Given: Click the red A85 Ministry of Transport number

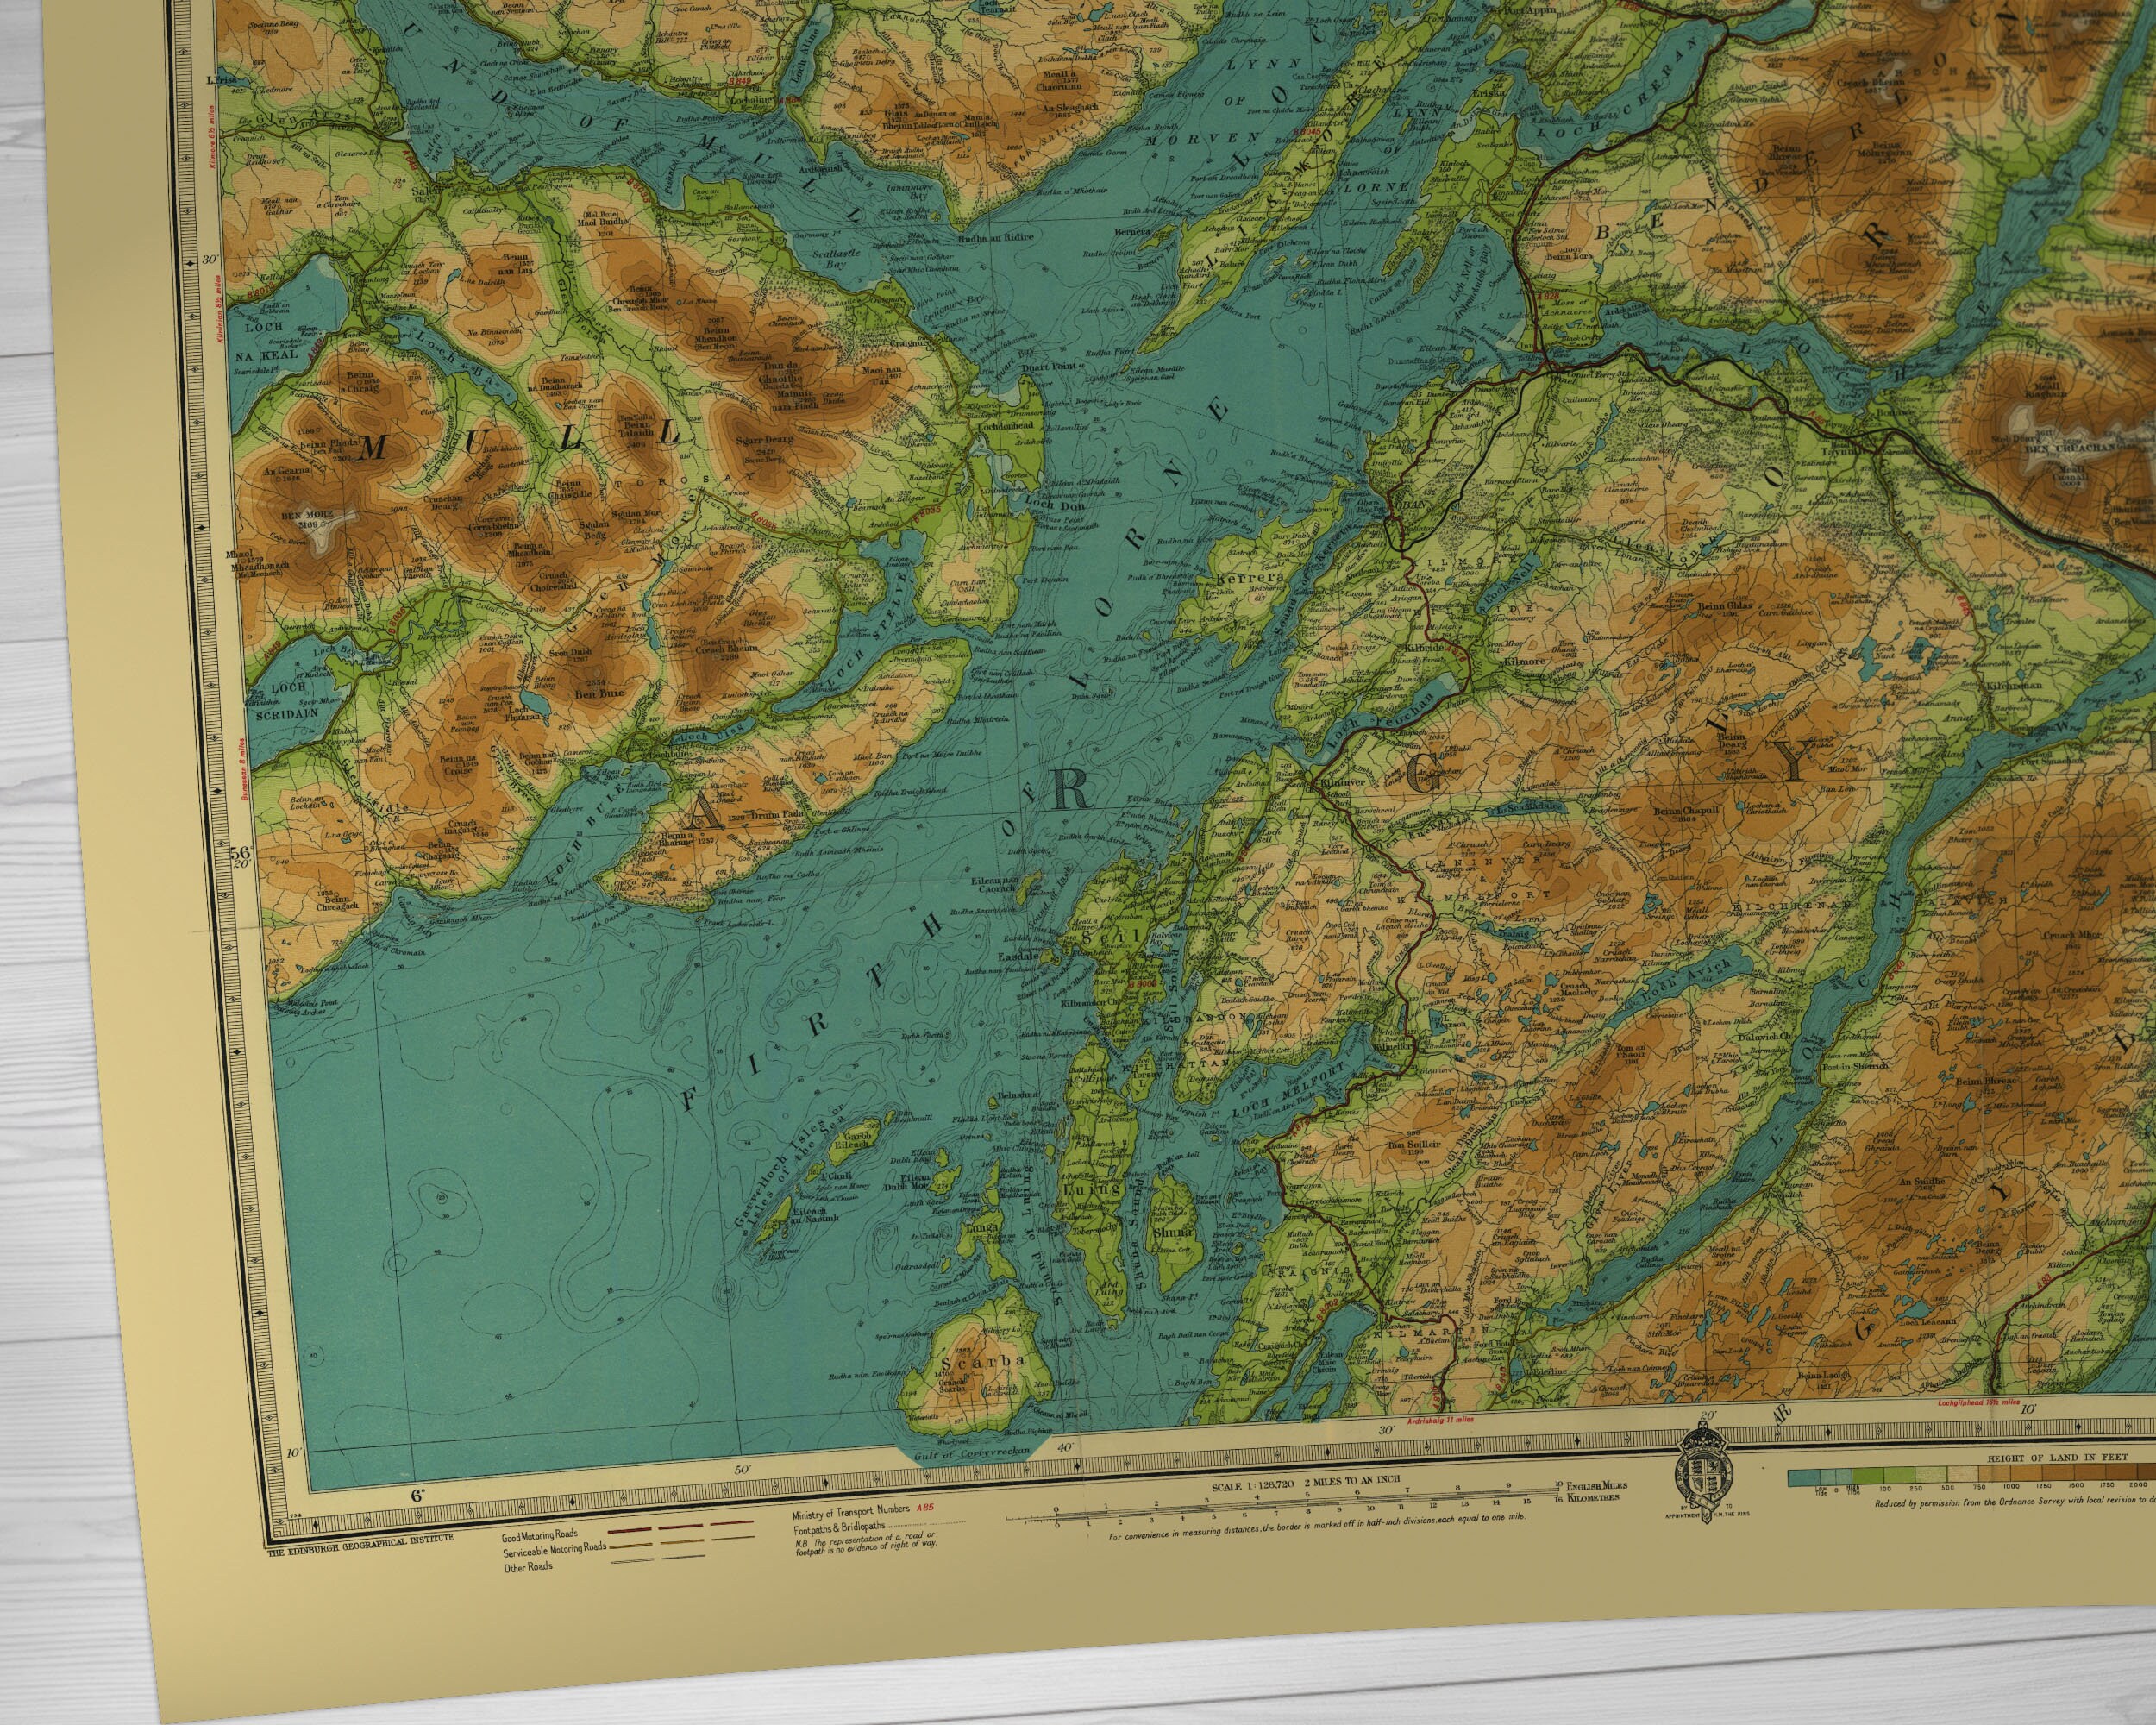Looking at the screenshot, I should (925, 1509).
